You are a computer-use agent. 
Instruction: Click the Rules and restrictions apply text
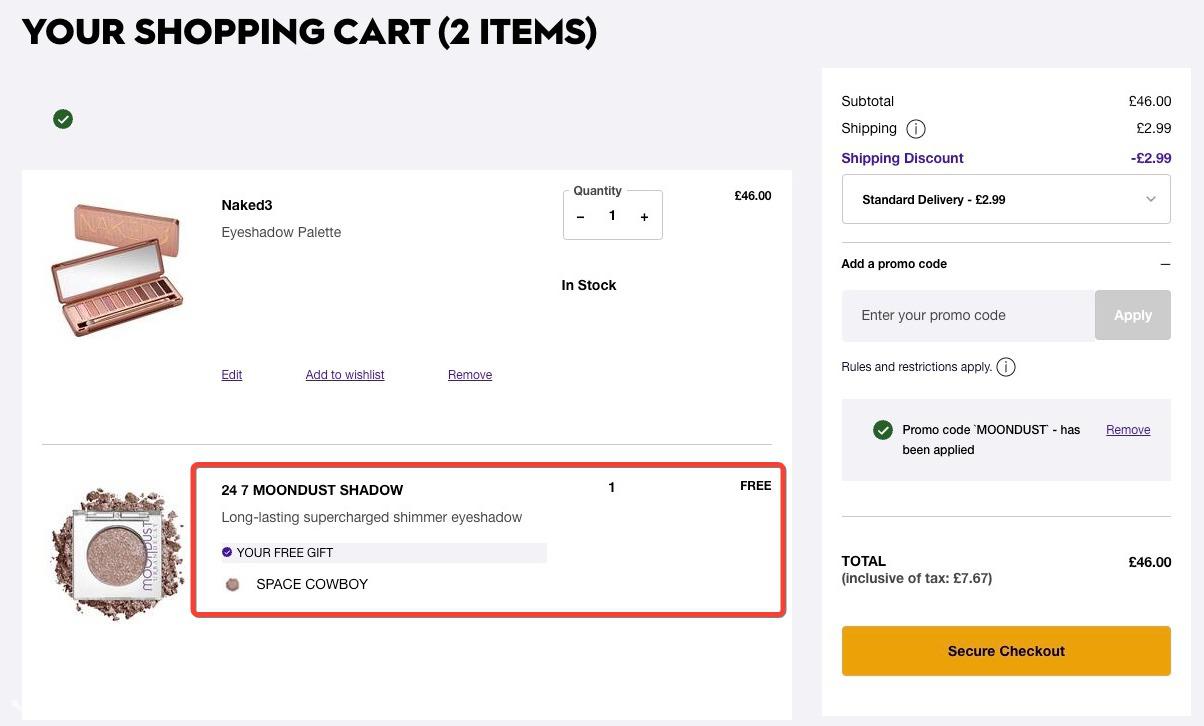point(917,367)
